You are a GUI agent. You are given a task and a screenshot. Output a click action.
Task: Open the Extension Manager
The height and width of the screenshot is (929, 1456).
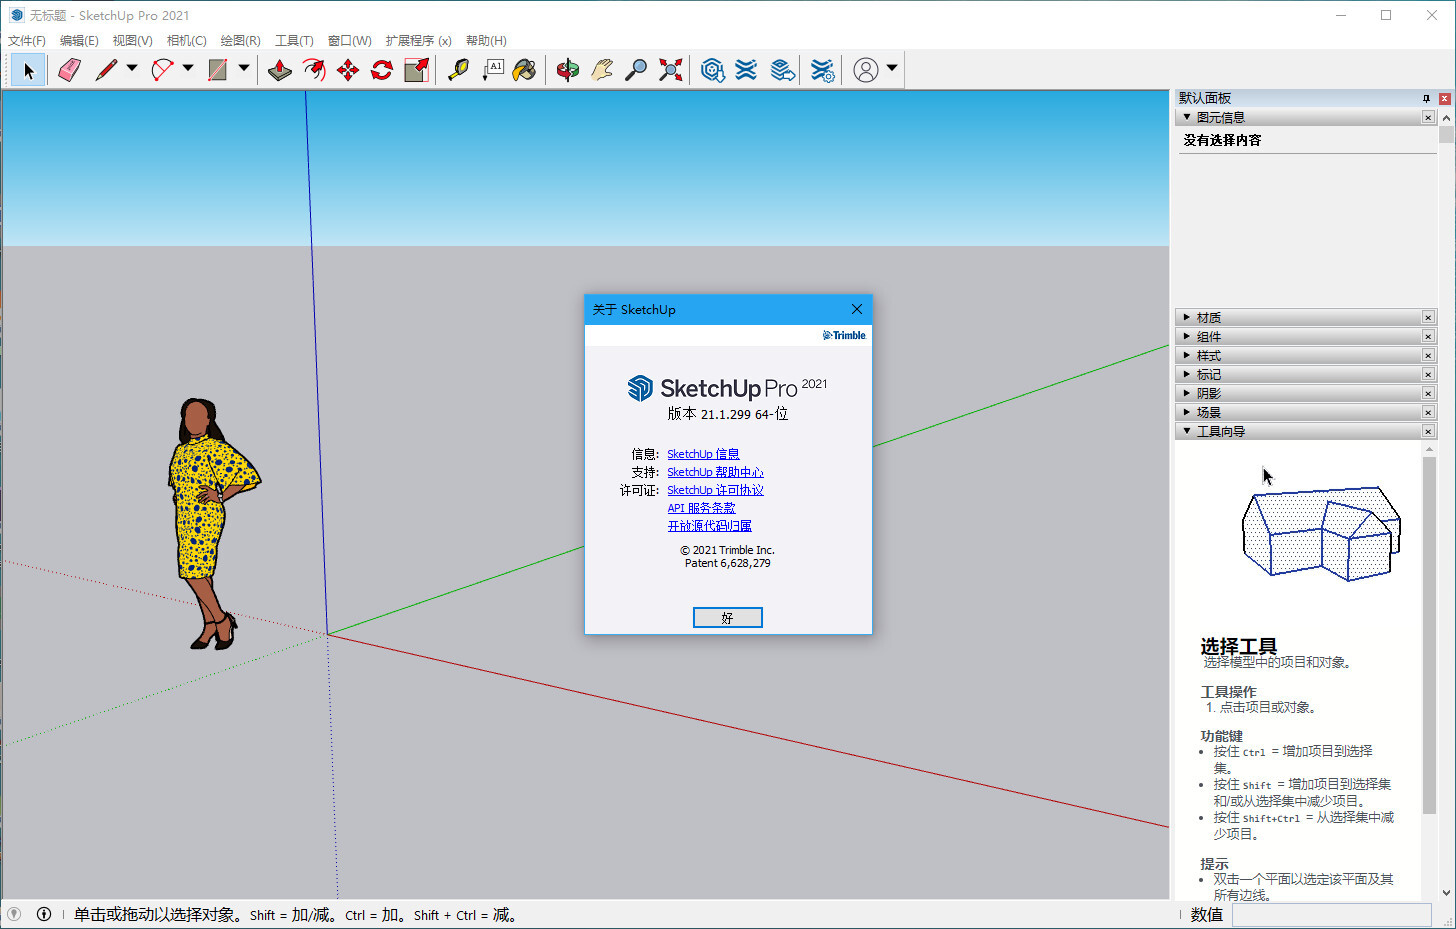coord(822,70)
